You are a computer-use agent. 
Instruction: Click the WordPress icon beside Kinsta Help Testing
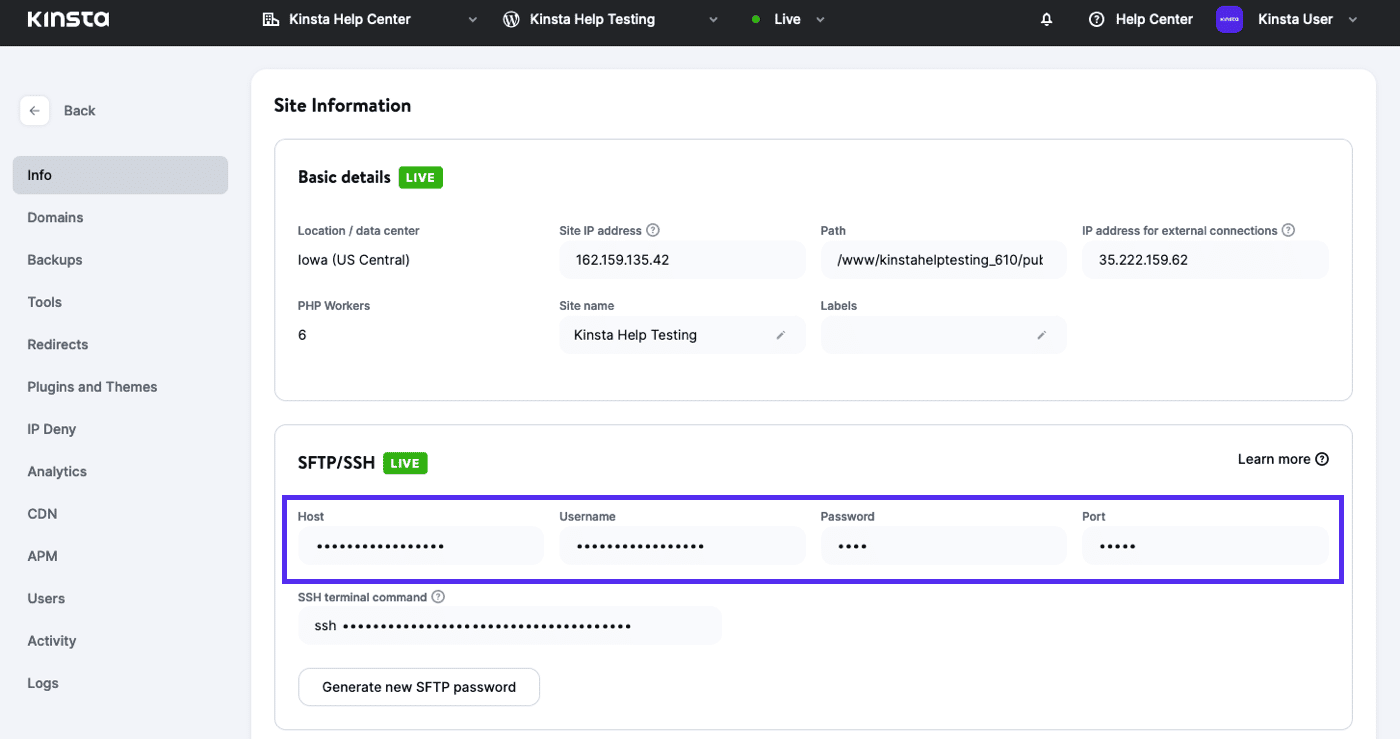511,18
